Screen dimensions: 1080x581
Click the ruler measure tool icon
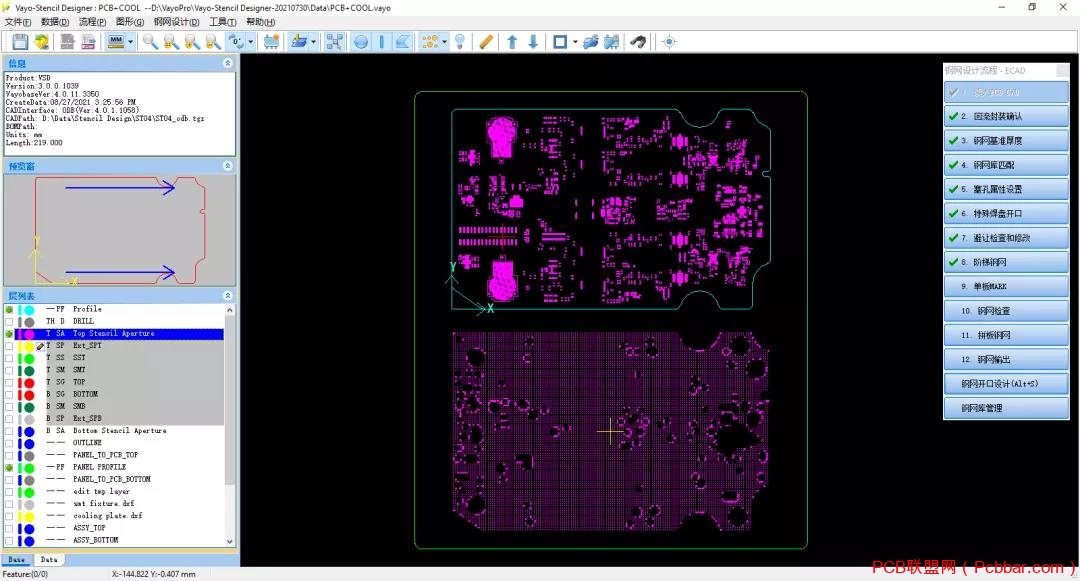486,42
